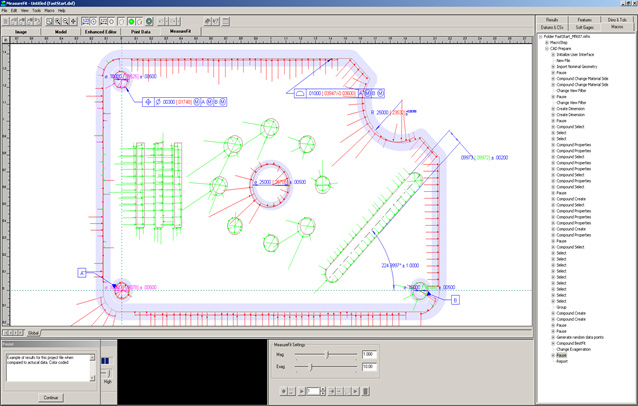The height and width of the screenshot is (406, 638).
Task: Select the Change Exaggeration macro step
Action: pyautogui.click(x=573, y=349)
